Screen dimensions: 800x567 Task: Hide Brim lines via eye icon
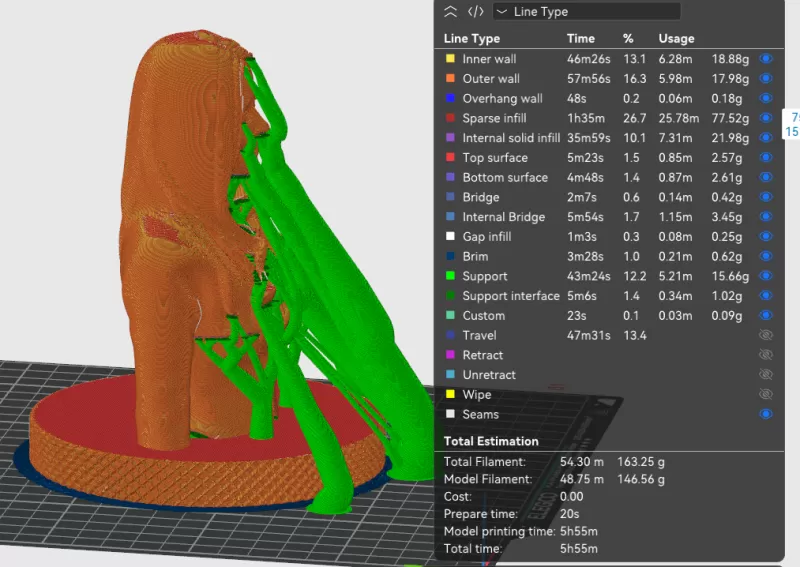(766, 256)
